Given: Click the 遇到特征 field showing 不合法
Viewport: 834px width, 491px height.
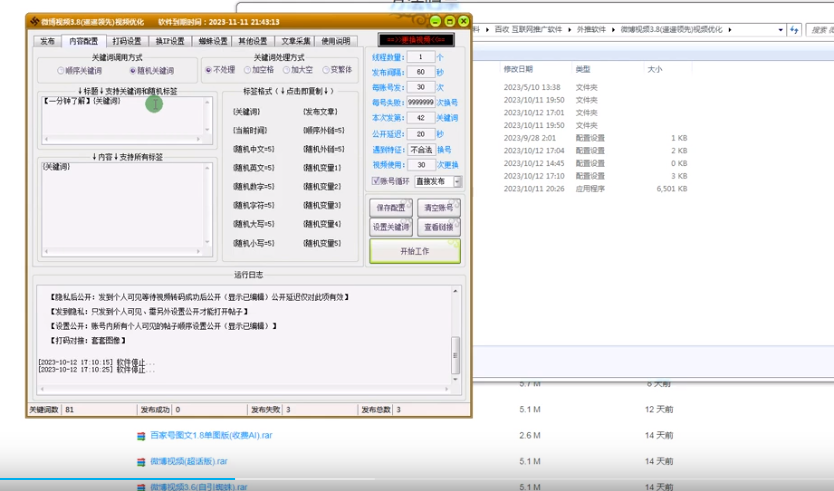Looking at the screenshot, I should point(421,150).
